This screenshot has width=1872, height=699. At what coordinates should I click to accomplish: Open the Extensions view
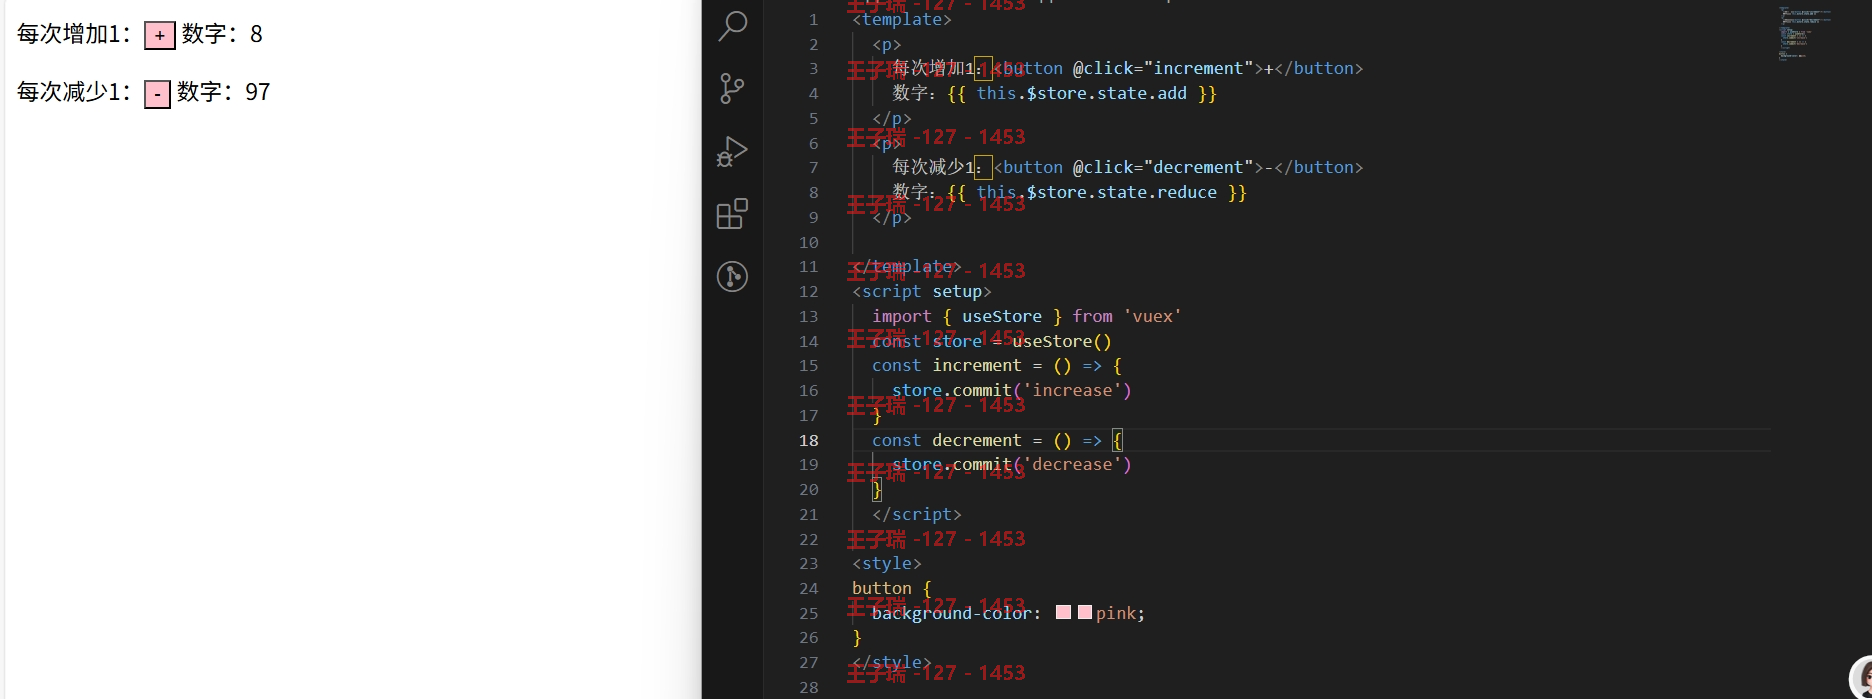733,214
